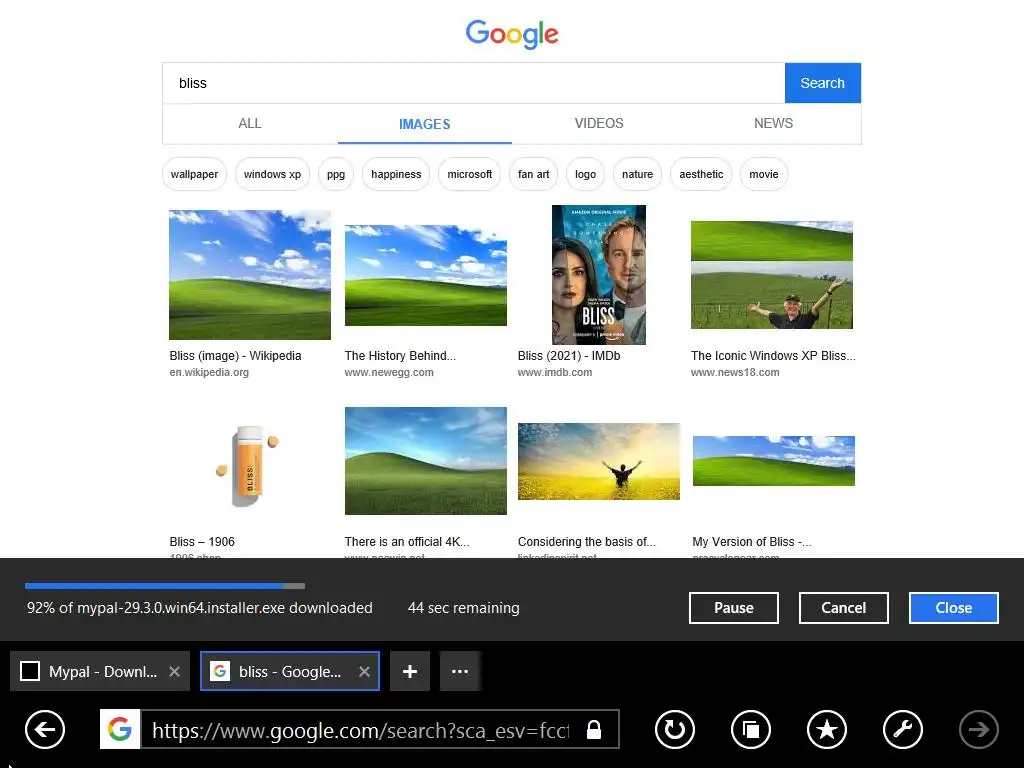Image resolution: width=1024 pixels, height=768 pixels.
Task: Pick the movie filter chip
Action: pos(763,174)
